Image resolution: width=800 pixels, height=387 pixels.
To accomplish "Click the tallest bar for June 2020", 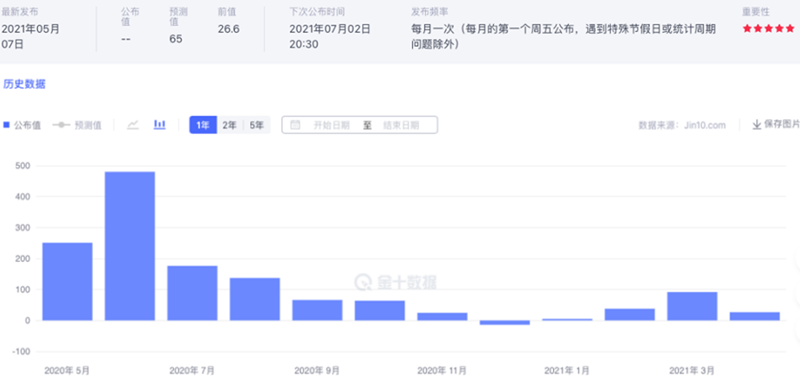I will click(x=130, y=246).
